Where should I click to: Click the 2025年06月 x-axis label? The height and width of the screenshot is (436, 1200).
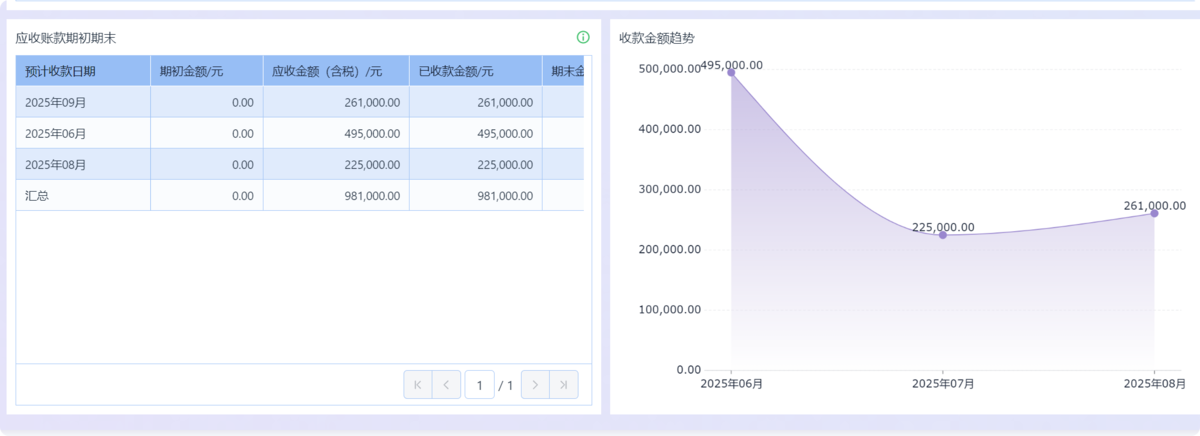click(x=731, y=383)
